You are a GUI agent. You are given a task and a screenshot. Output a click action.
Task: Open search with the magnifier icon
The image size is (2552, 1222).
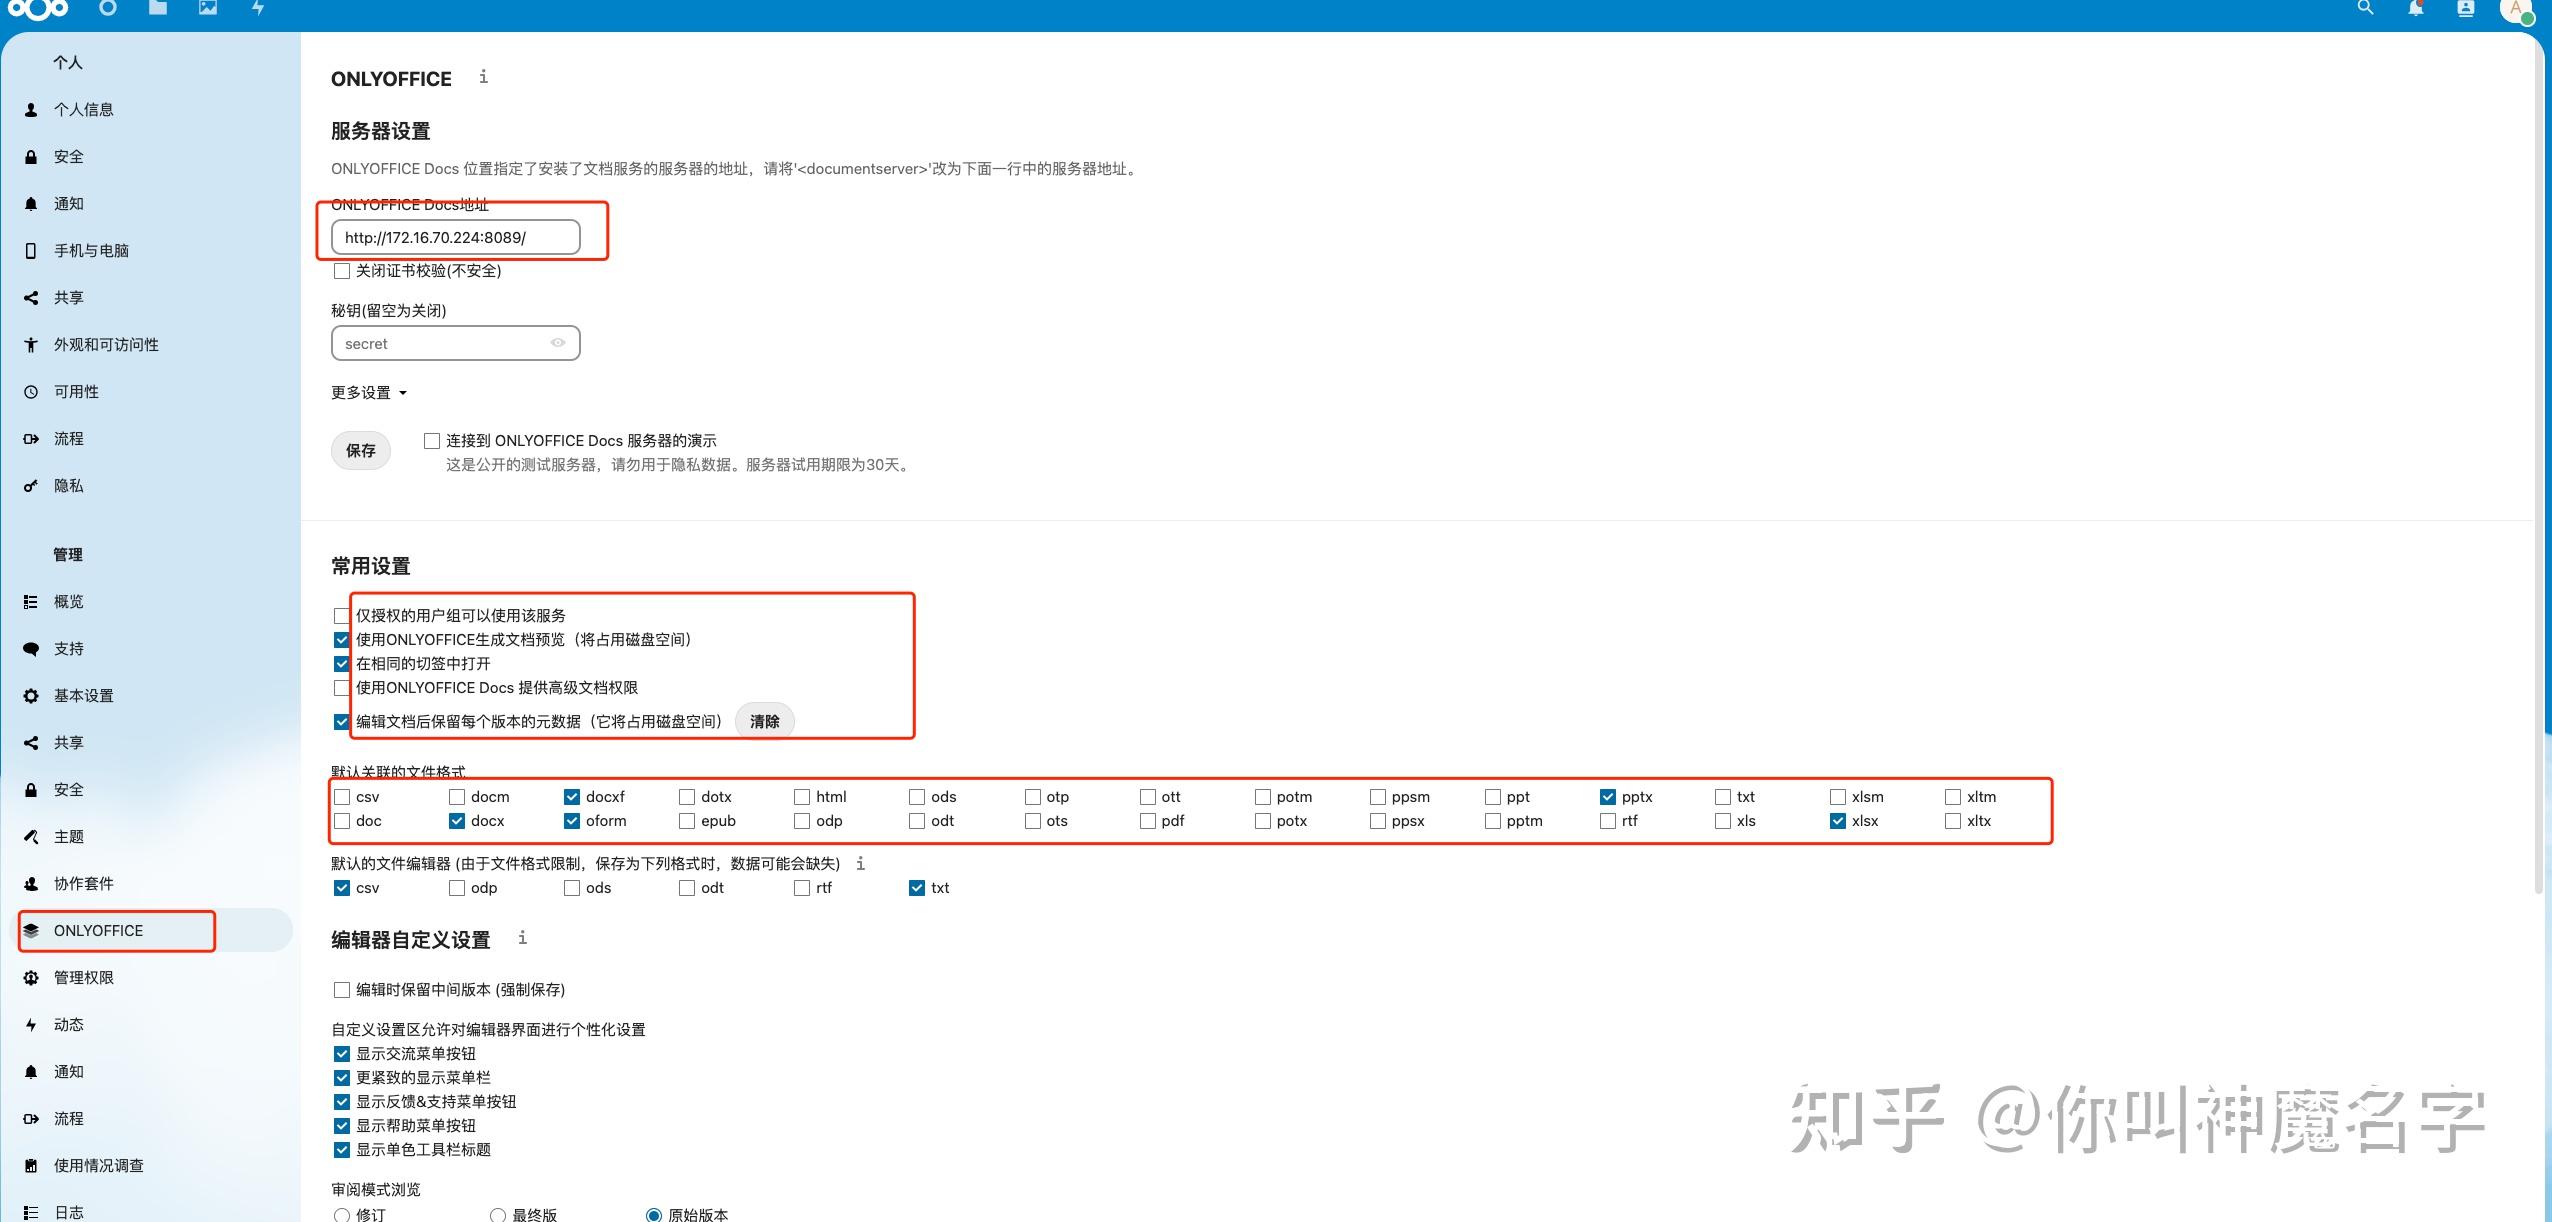(x=2365, y=10)
